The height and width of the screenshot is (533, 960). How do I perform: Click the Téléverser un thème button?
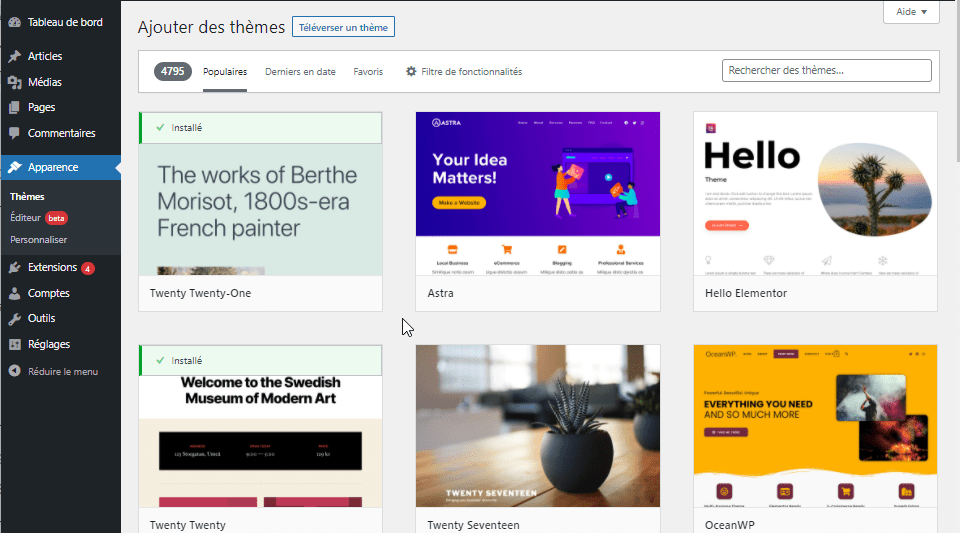pos(343,27)
